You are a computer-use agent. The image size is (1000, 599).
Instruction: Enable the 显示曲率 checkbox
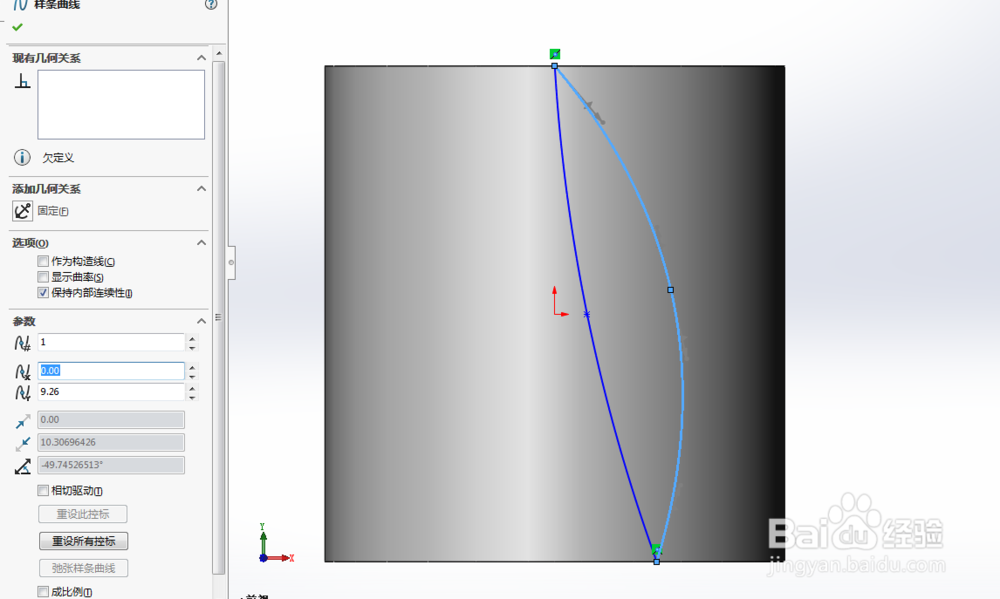43,277
